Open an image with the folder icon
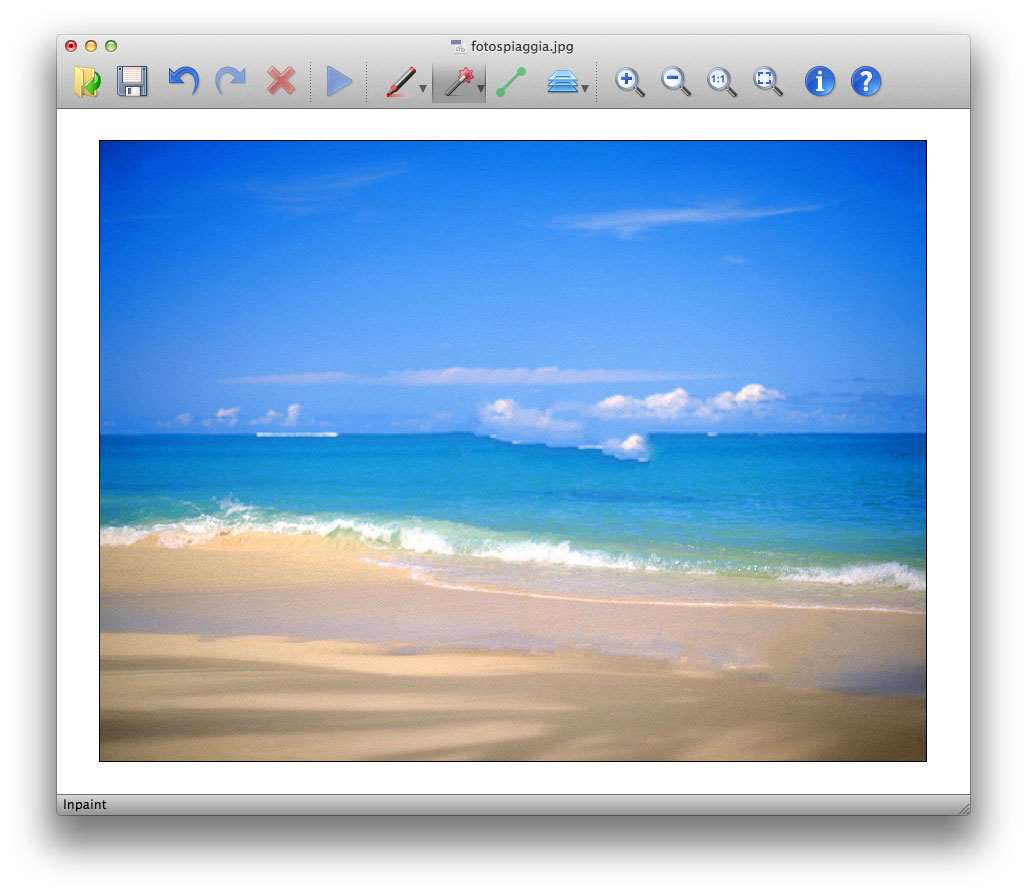Viewport: 1027px width, 894px height. 87,82
